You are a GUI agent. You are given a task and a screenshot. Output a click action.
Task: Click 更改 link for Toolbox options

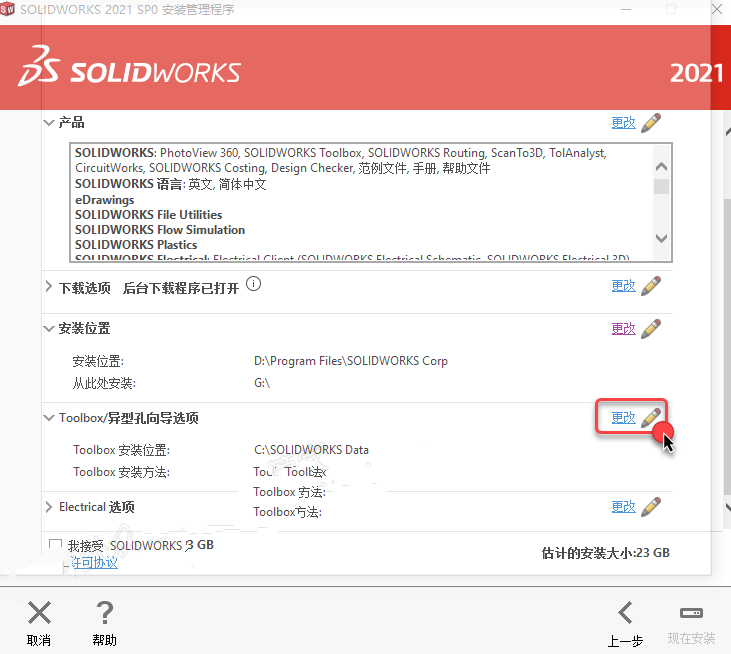coord(623,418)
